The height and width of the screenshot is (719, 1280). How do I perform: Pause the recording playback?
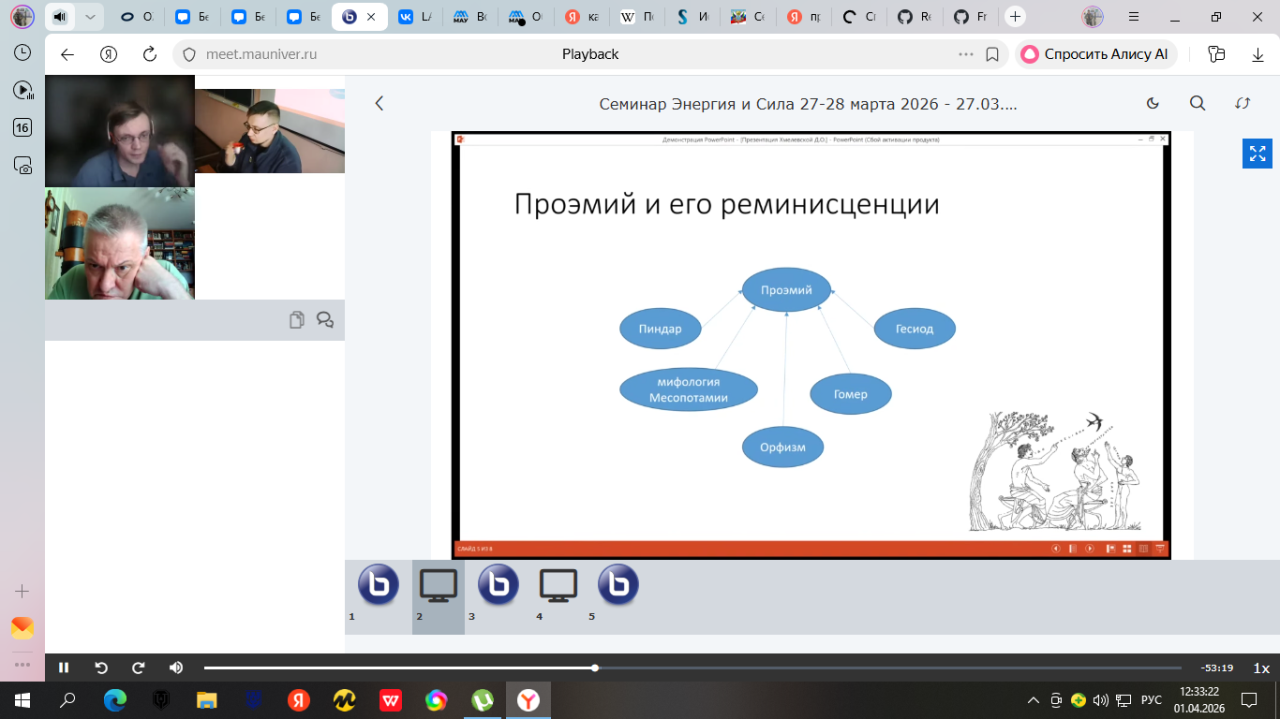pos(64,668)
